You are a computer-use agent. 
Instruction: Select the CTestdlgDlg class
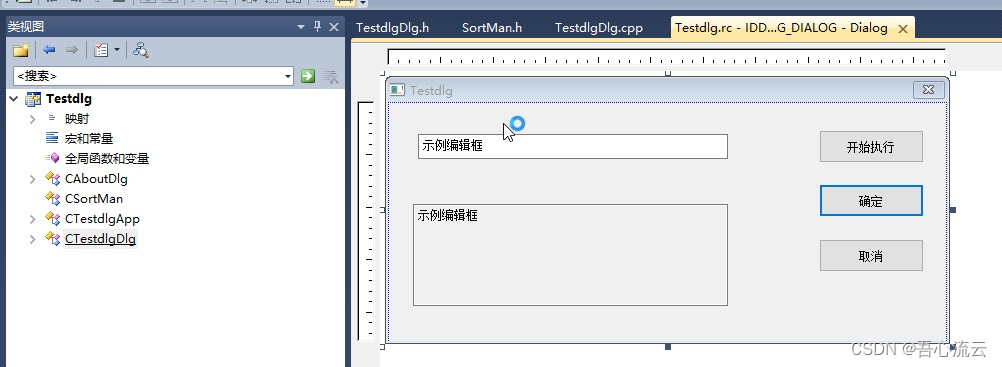100,238
